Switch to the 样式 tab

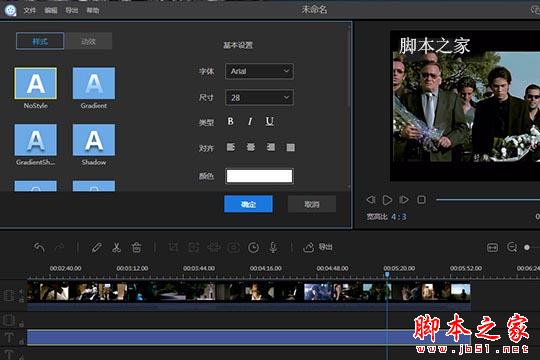click(40, 41)
